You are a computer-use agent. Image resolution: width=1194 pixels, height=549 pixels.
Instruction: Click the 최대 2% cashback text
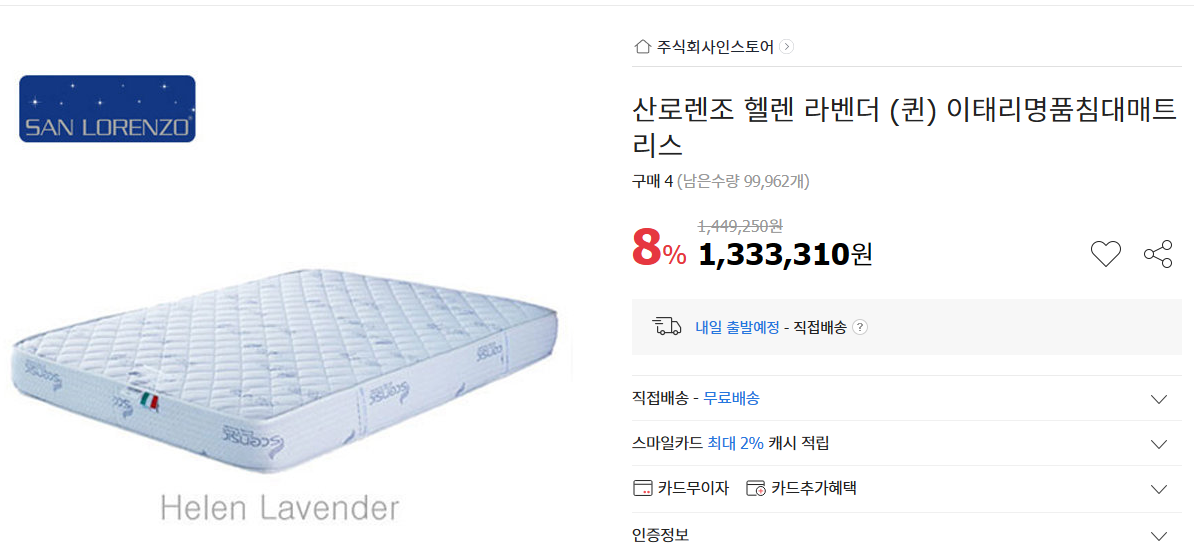pyautogui.click(x=735, y=443)
